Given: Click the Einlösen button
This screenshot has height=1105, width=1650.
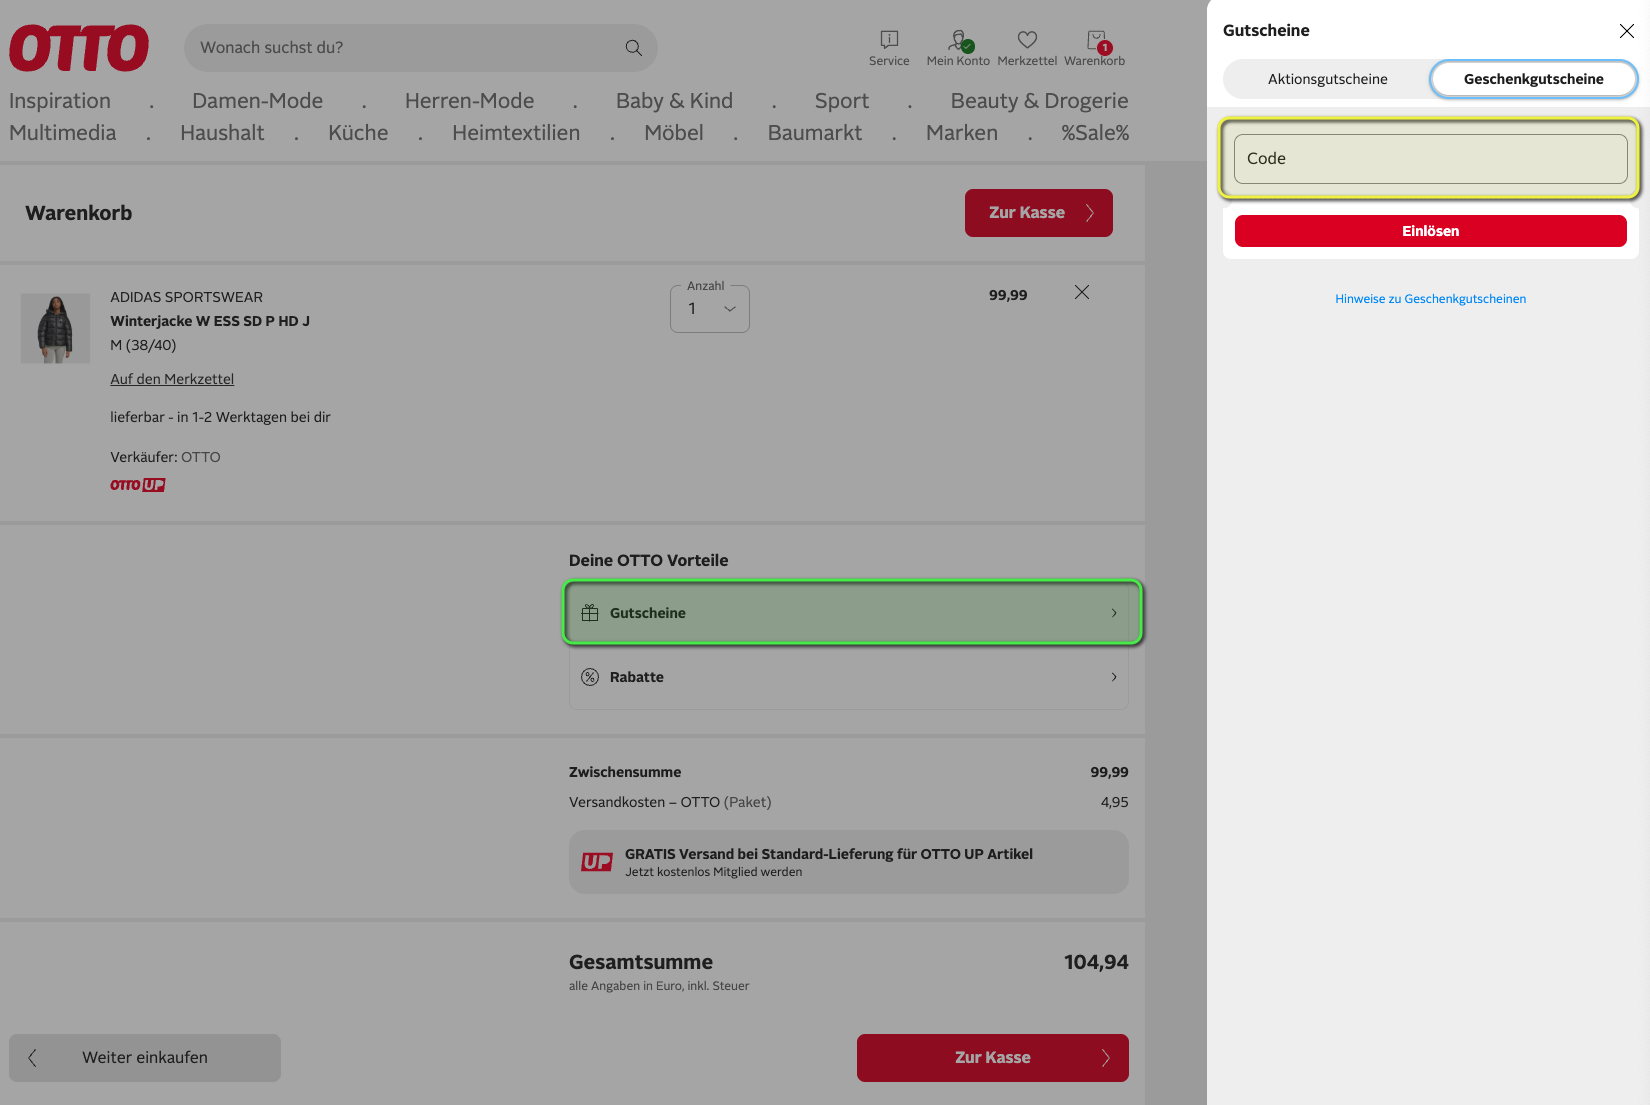Looking at the screenshot, I should click(1430, 231).
